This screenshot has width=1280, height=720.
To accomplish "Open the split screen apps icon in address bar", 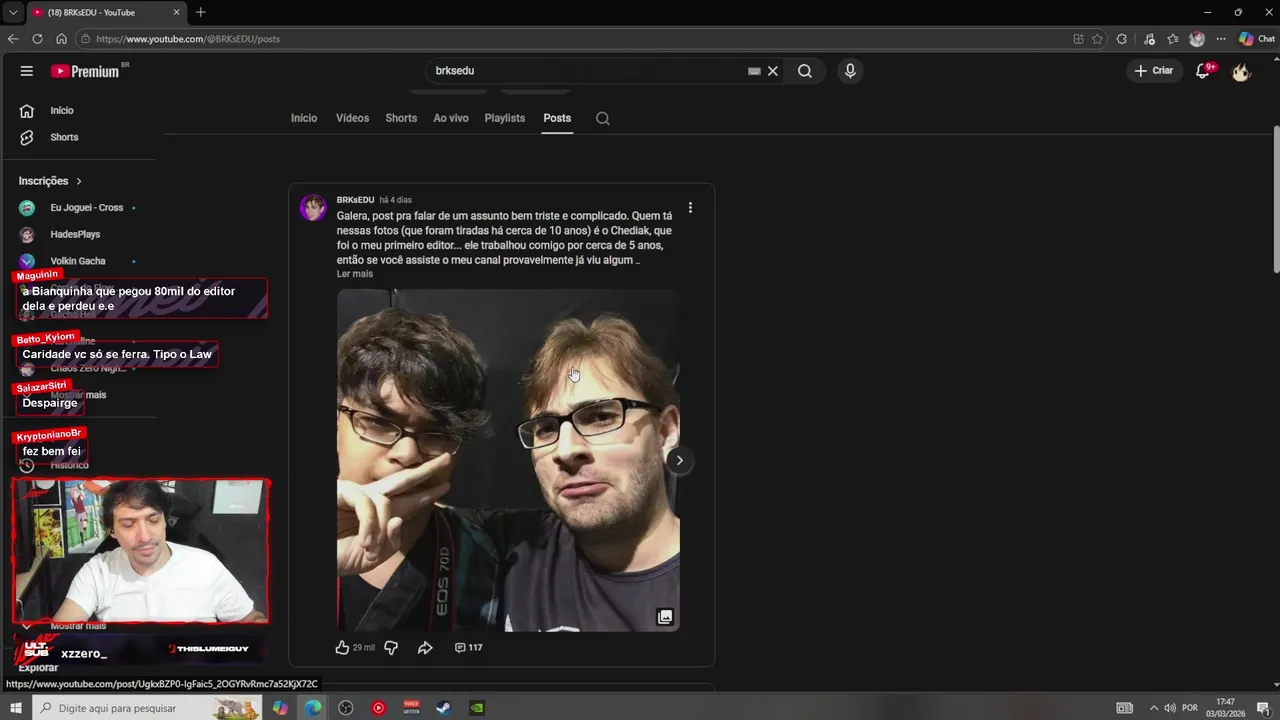I will coord(1078,39).
